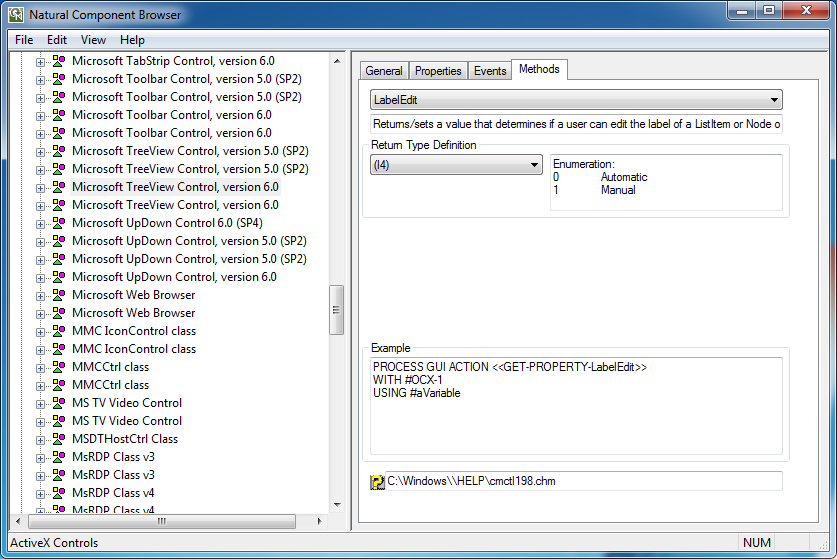
Task: Switch to the General tab
Action: (384, 71)
